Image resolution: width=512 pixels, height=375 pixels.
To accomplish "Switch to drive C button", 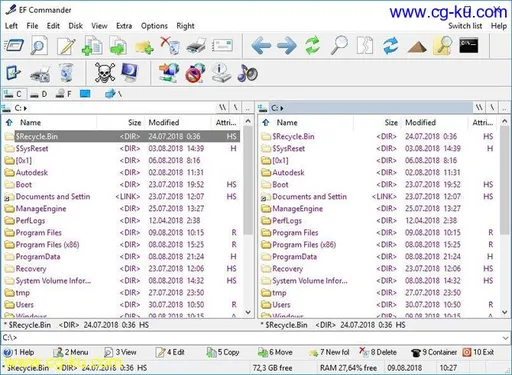I will tap(13, 94).
